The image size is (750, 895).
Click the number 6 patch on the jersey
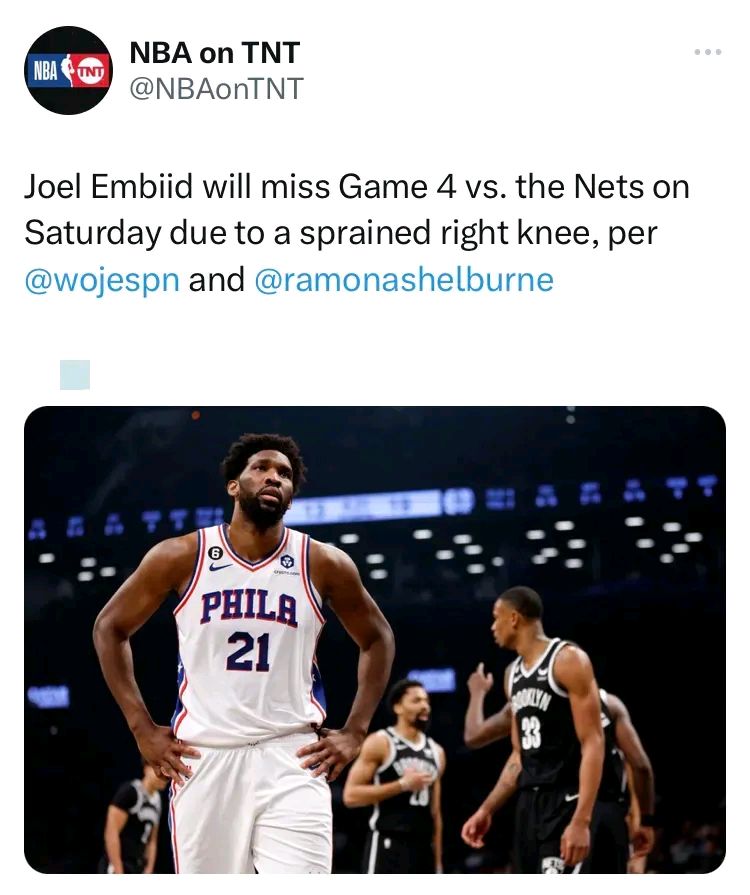215,552
